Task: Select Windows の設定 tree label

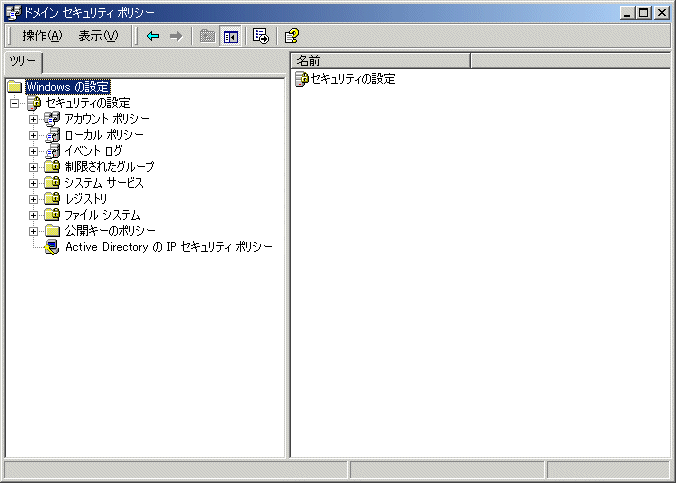Action: 68,87
